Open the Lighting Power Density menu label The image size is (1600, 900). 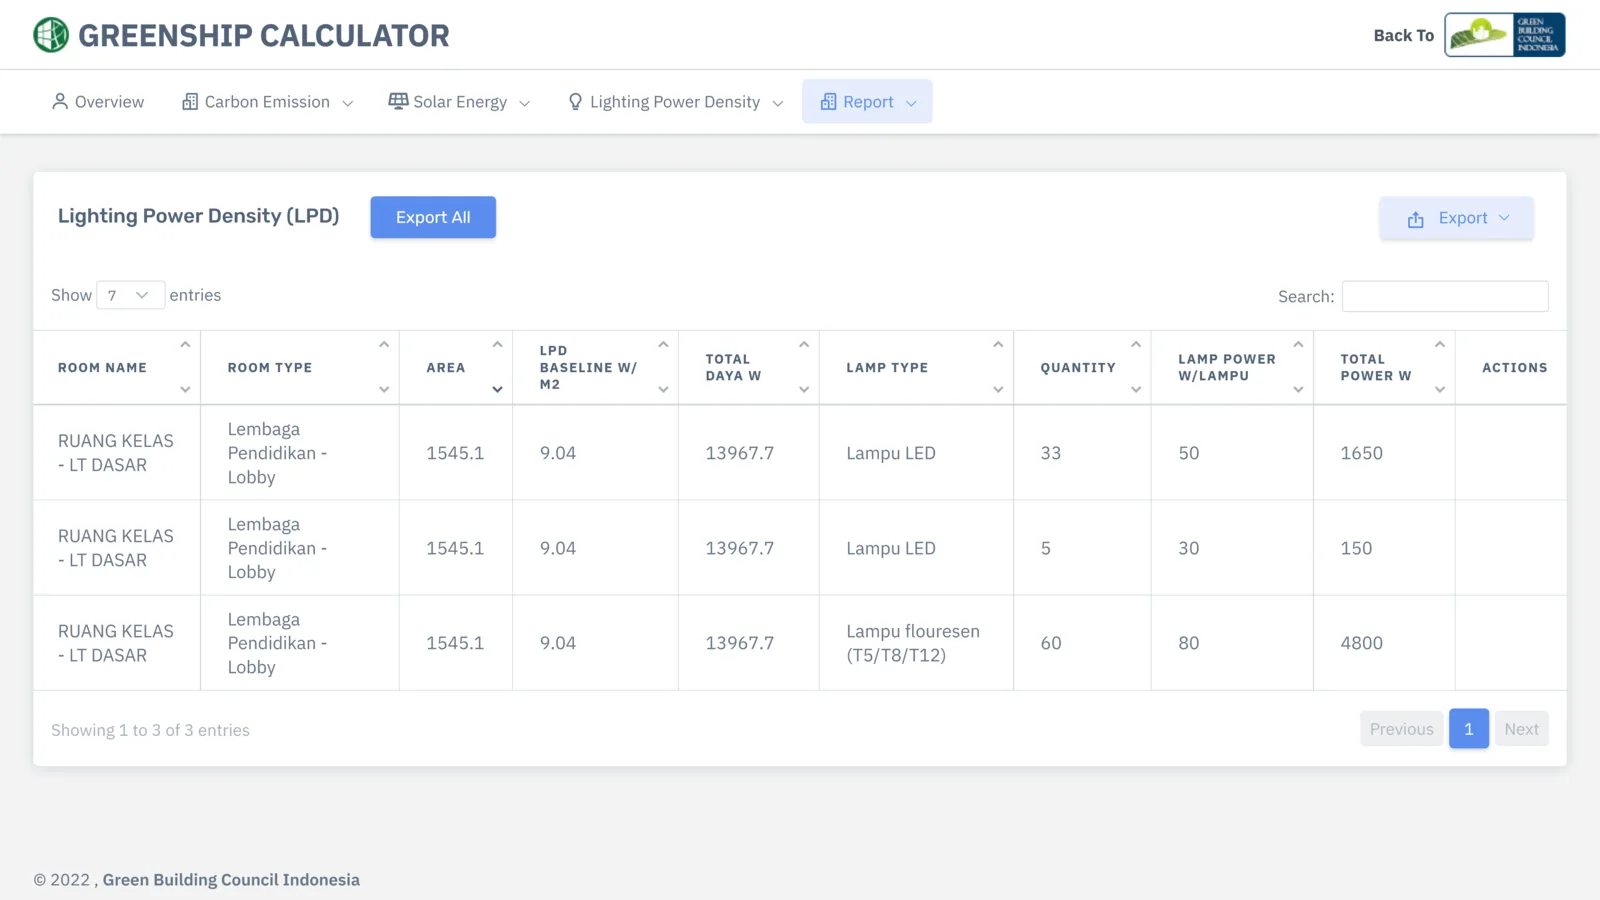(675, 102)
